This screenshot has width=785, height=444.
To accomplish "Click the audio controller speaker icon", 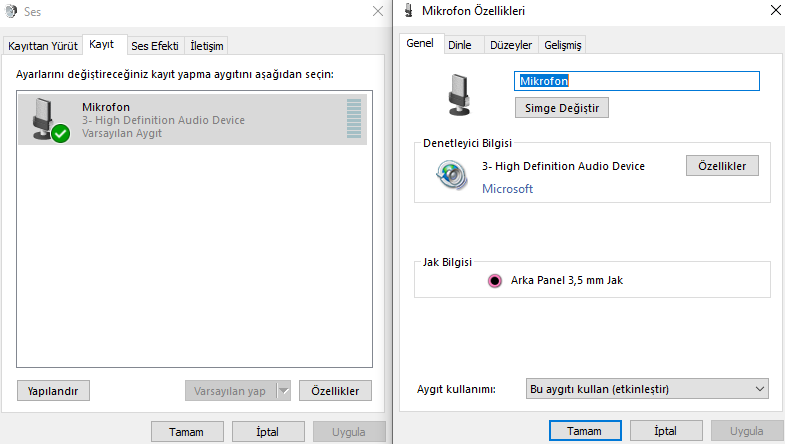I will tap(451, 176).
